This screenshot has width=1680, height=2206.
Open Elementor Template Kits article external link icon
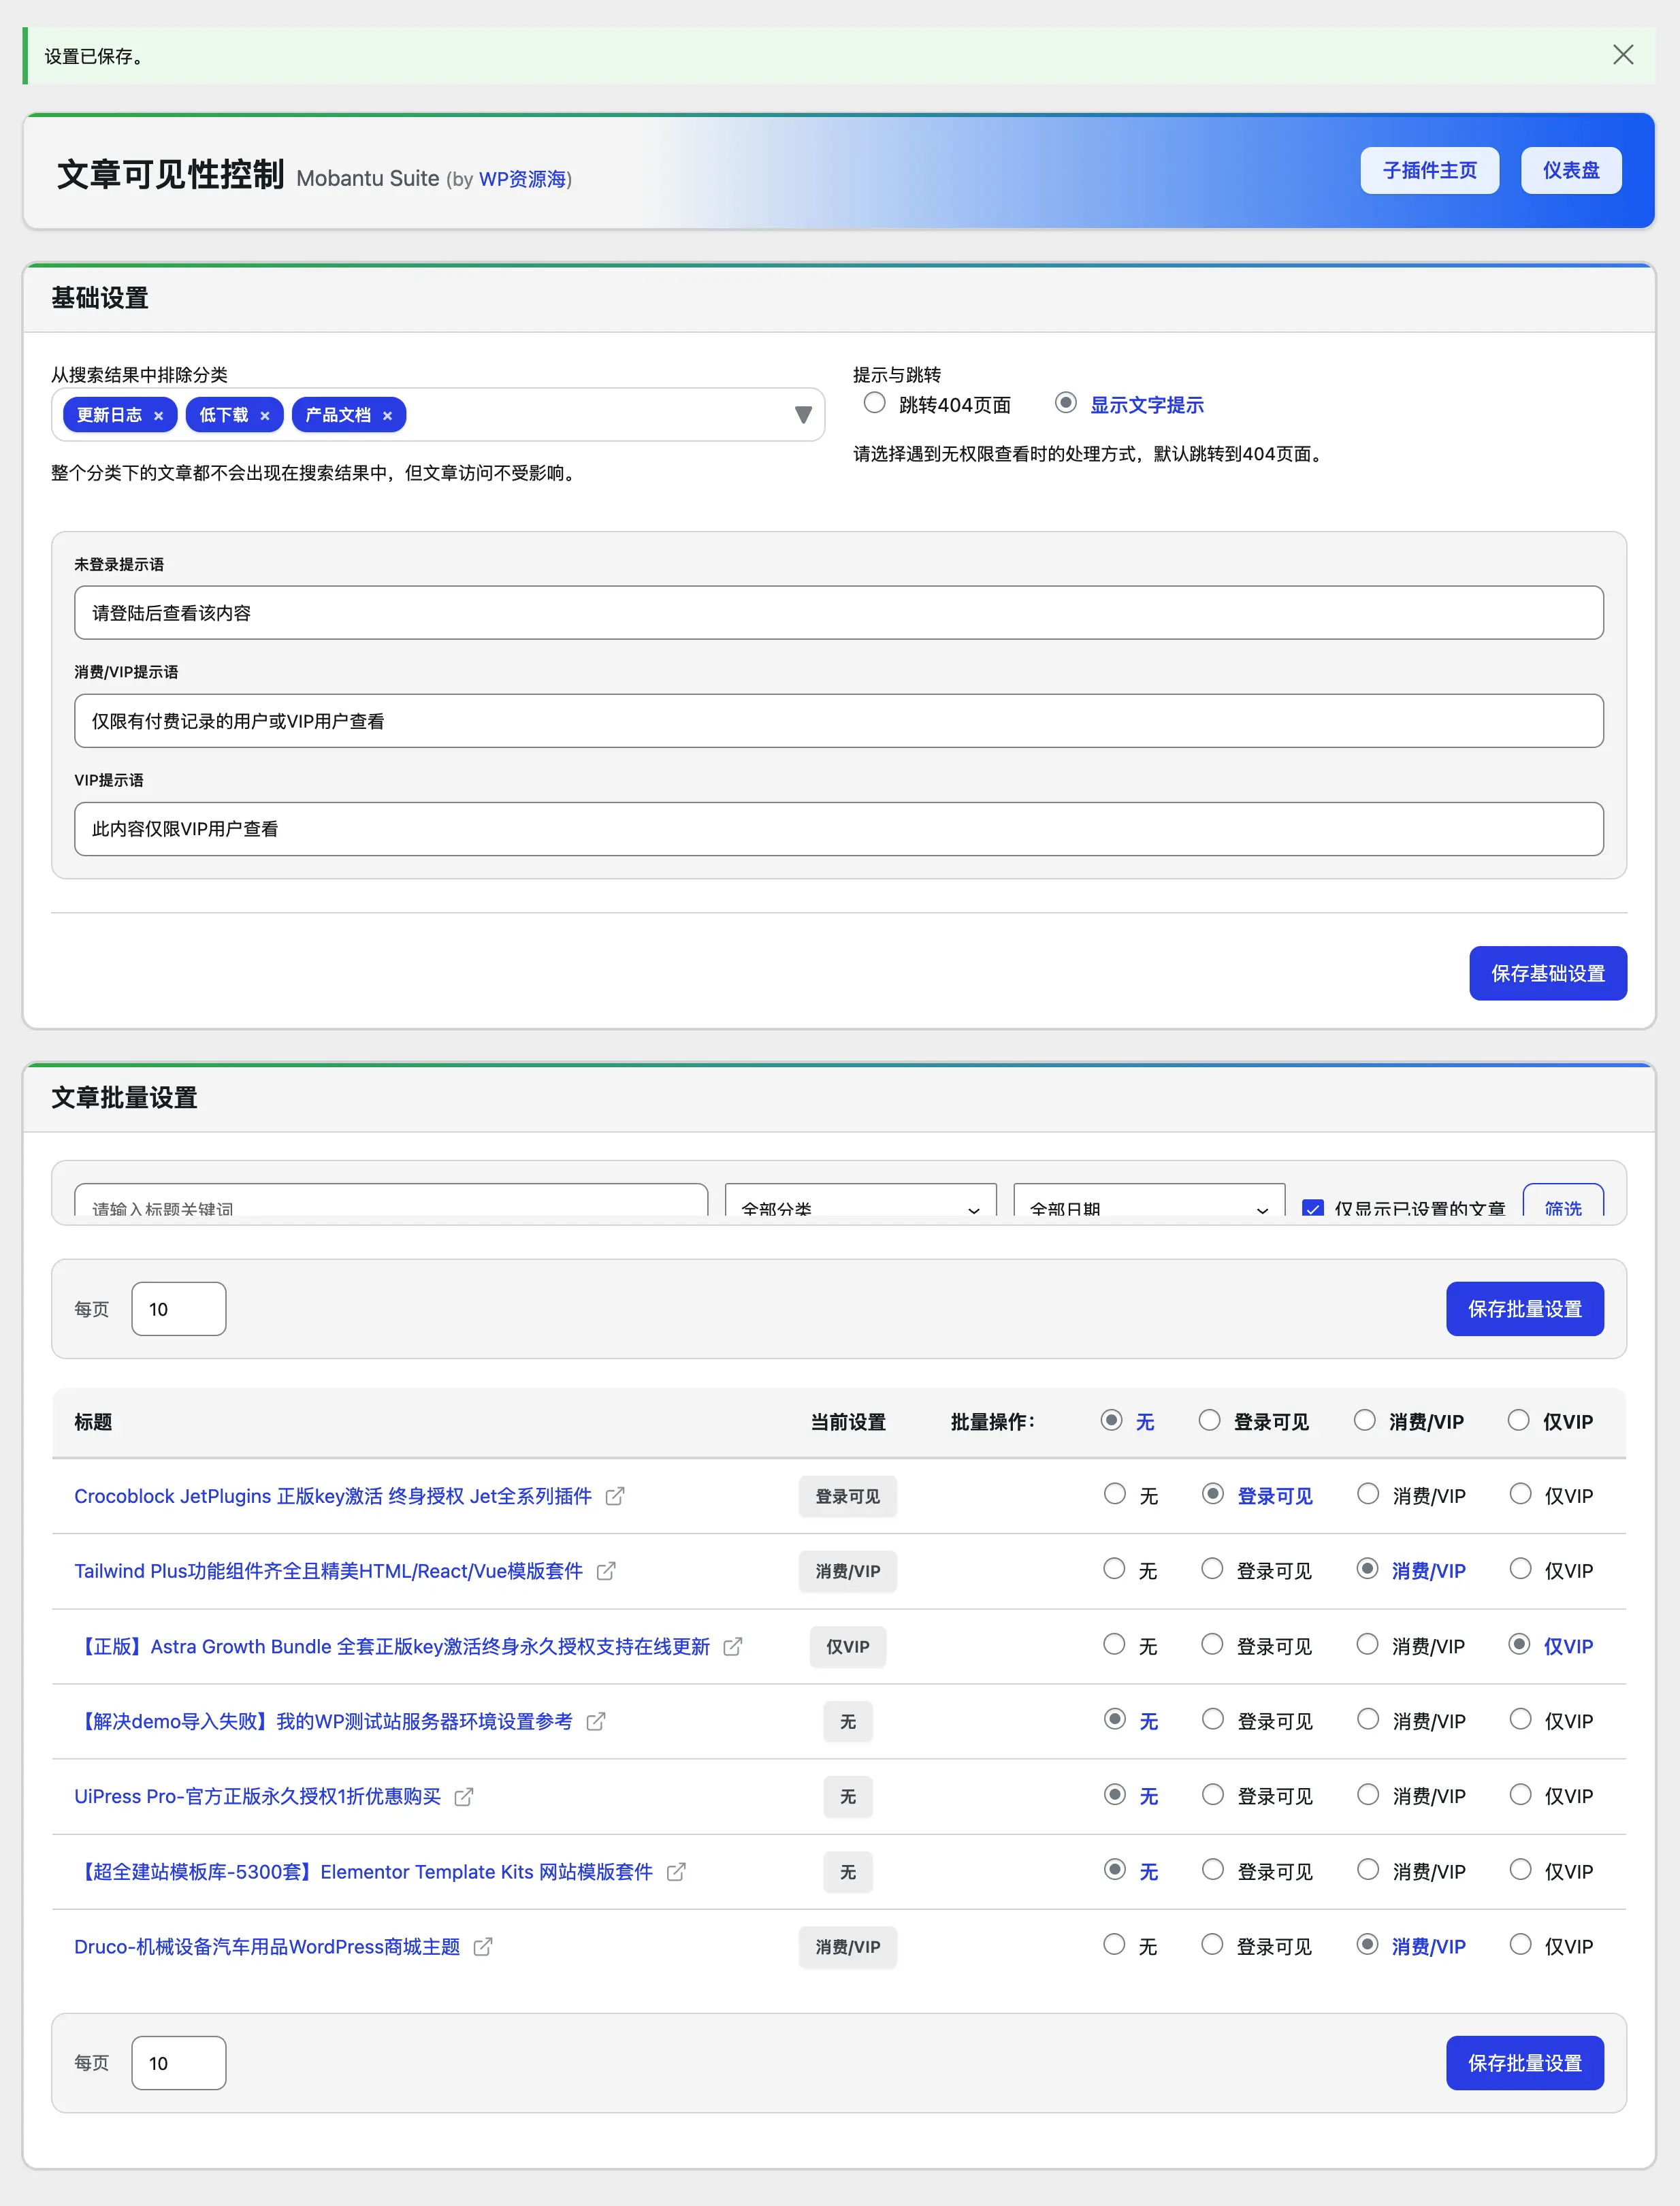677,1872
